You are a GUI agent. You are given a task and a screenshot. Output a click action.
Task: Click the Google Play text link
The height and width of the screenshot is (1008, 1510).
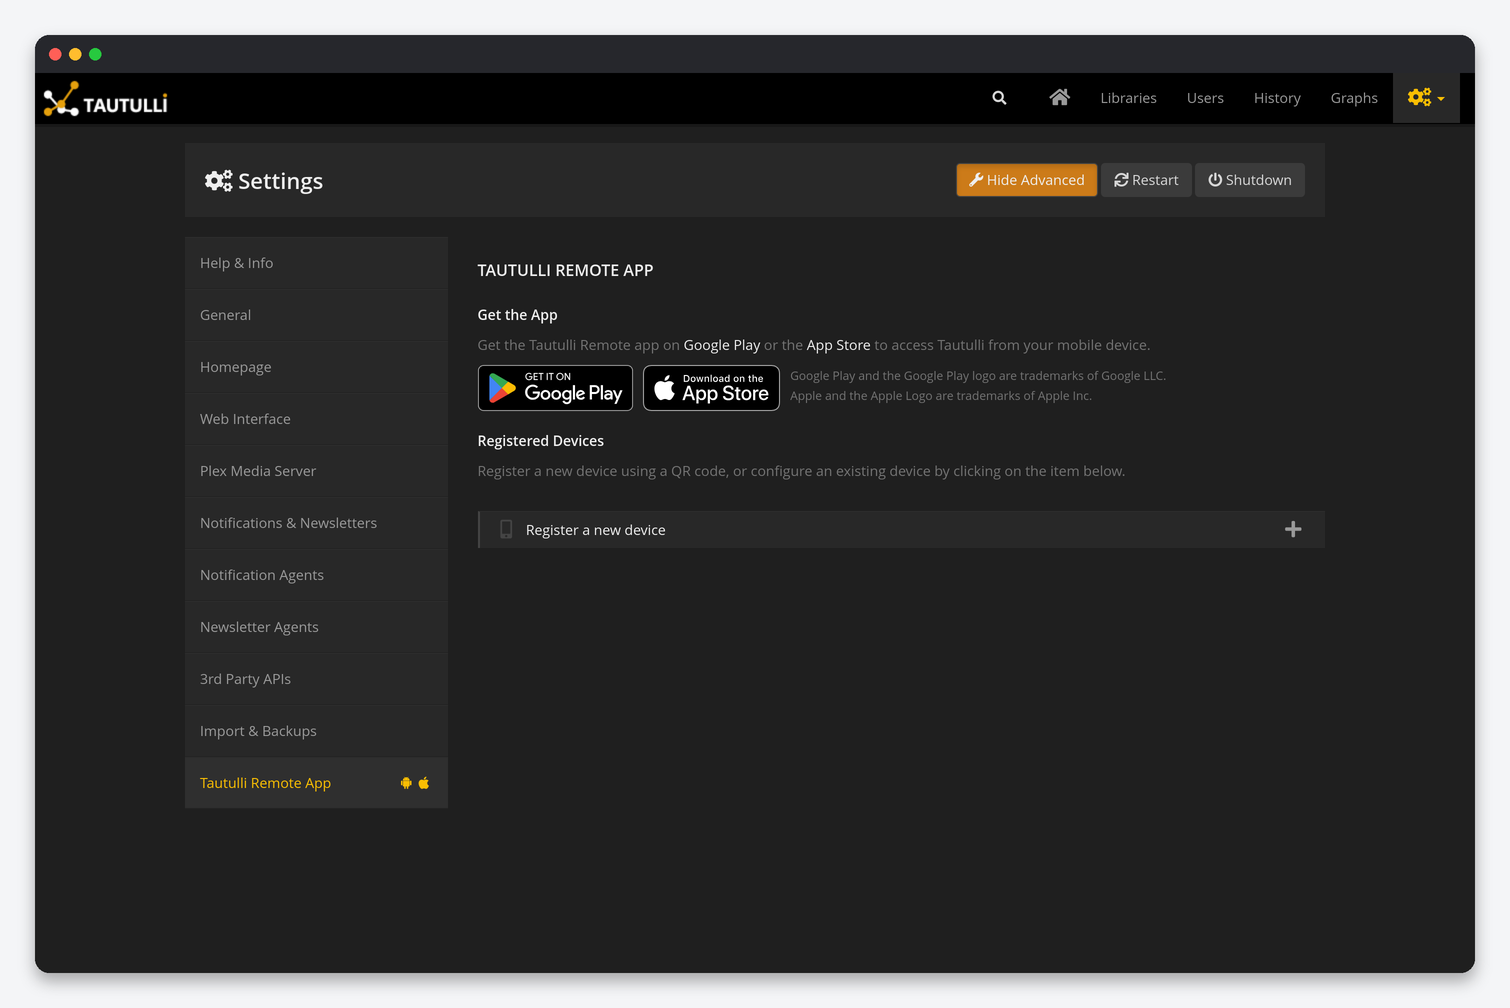(x=722, y=345)
